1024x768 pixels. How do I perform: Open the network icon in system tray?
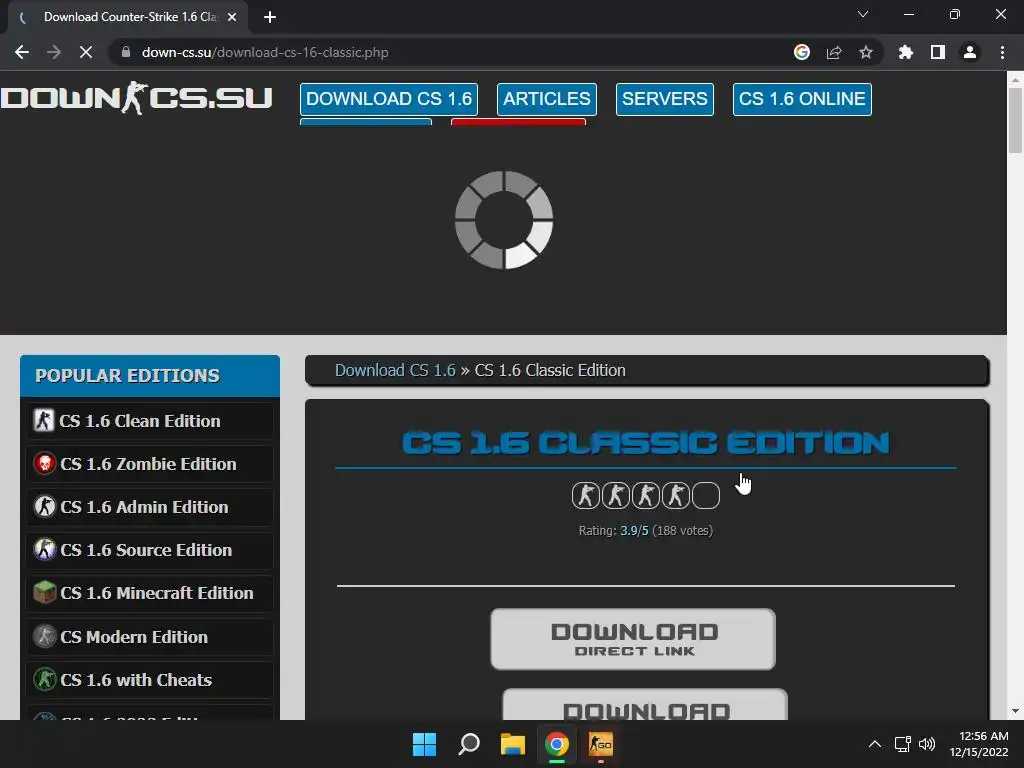click(x=903, y=744)
